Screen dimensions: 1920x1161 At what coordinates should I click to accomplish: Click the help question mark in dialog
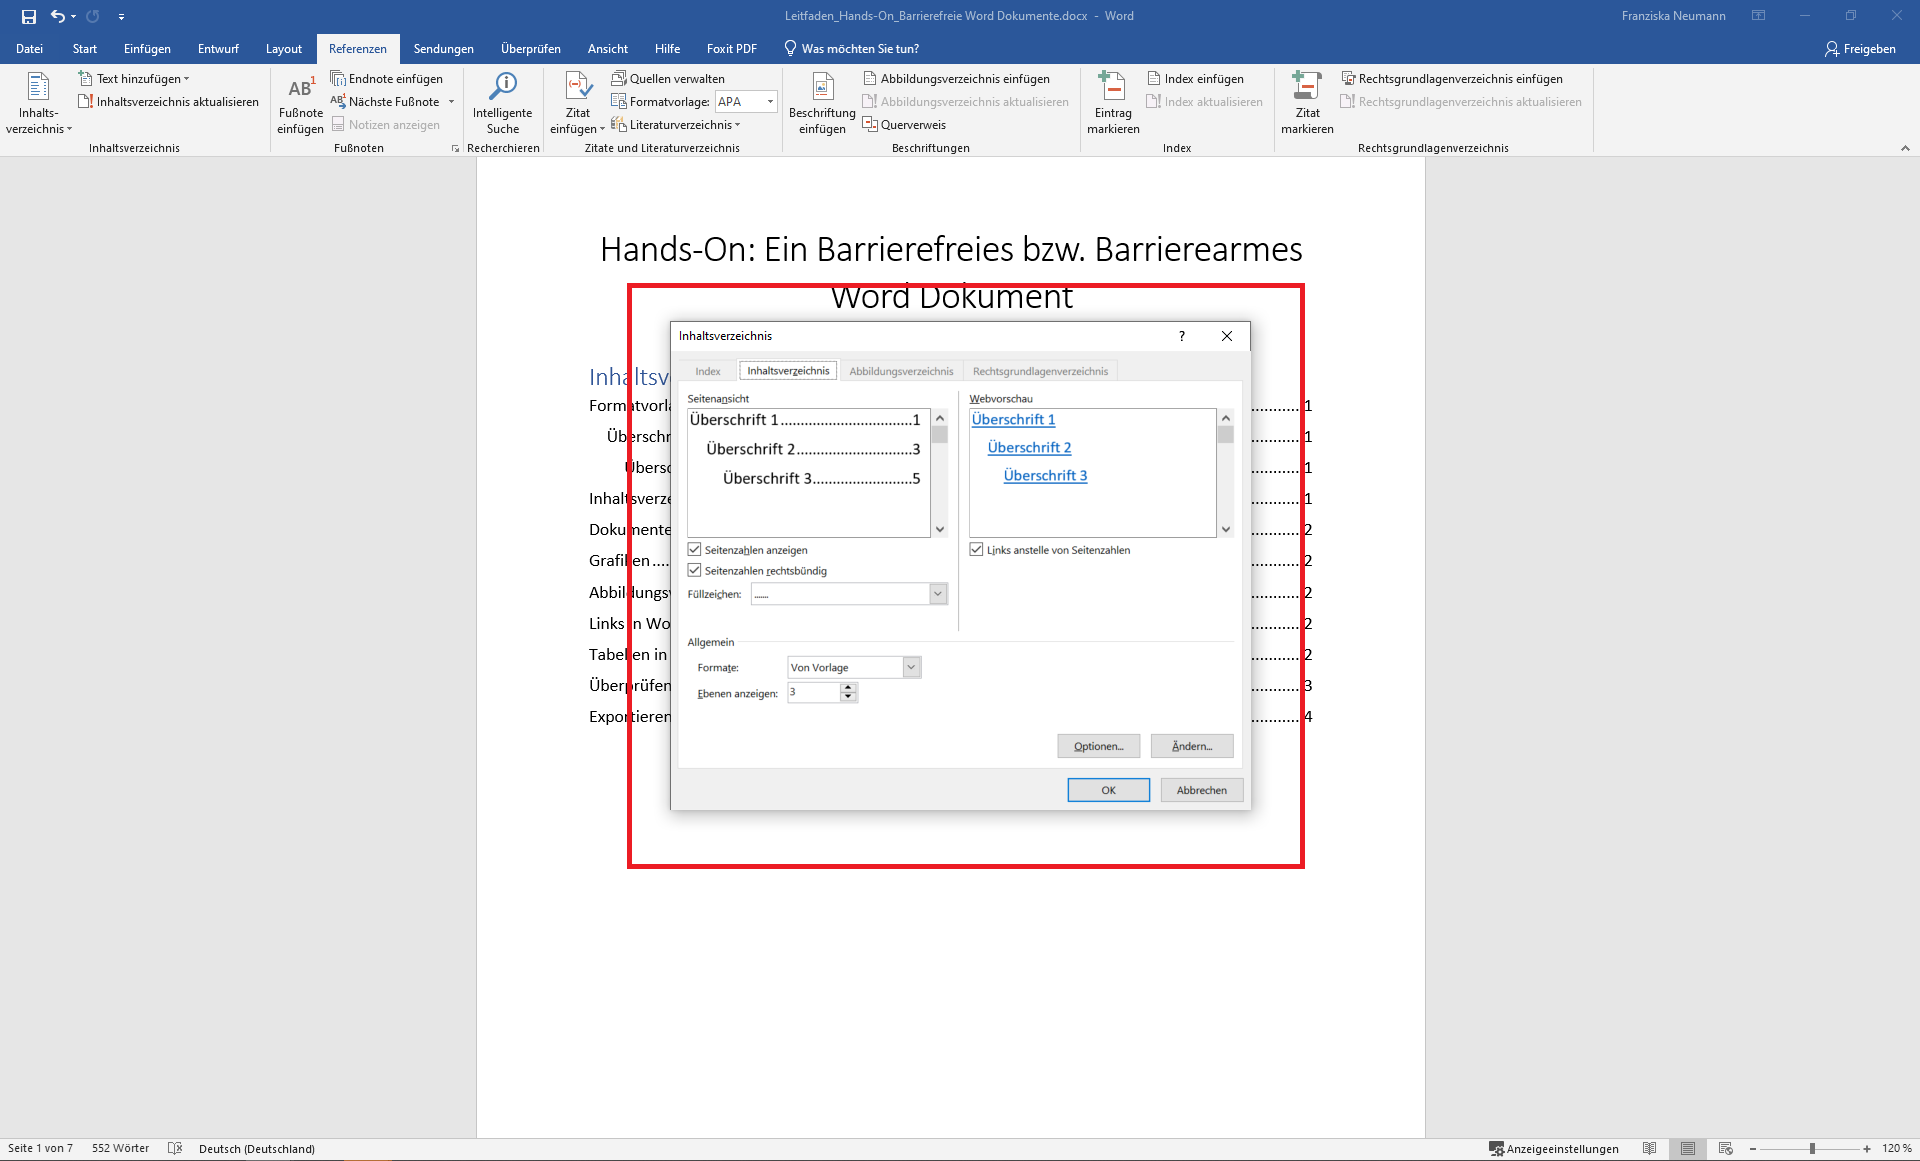(x=1181, y=336)
